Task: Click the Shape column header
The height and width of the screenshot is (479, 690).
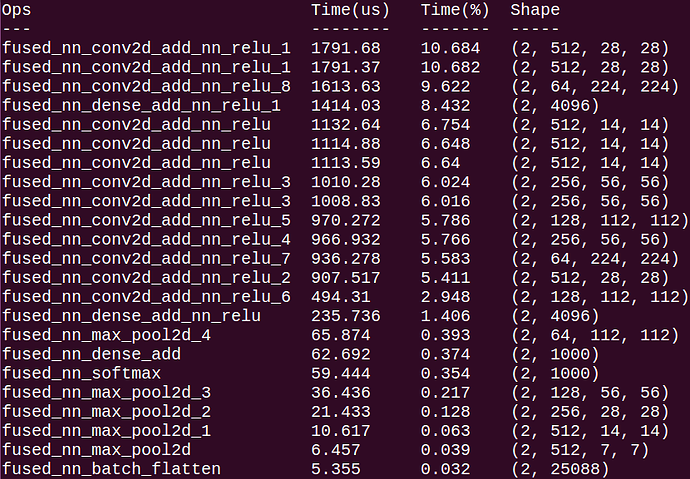Action: pos(535,10)
